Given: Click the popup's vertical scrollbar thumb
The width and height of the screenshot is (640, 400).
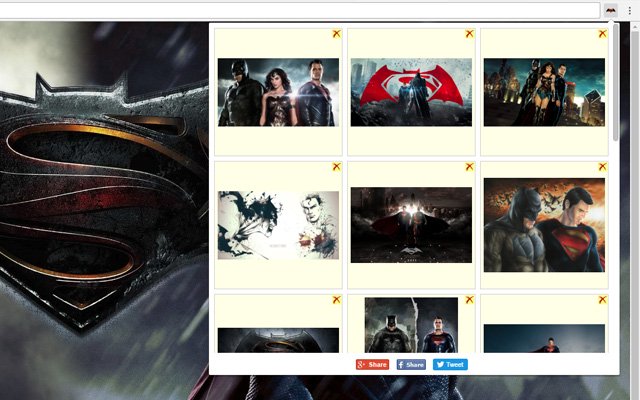Looking at the screenshot, I should (x=616, y=84).
